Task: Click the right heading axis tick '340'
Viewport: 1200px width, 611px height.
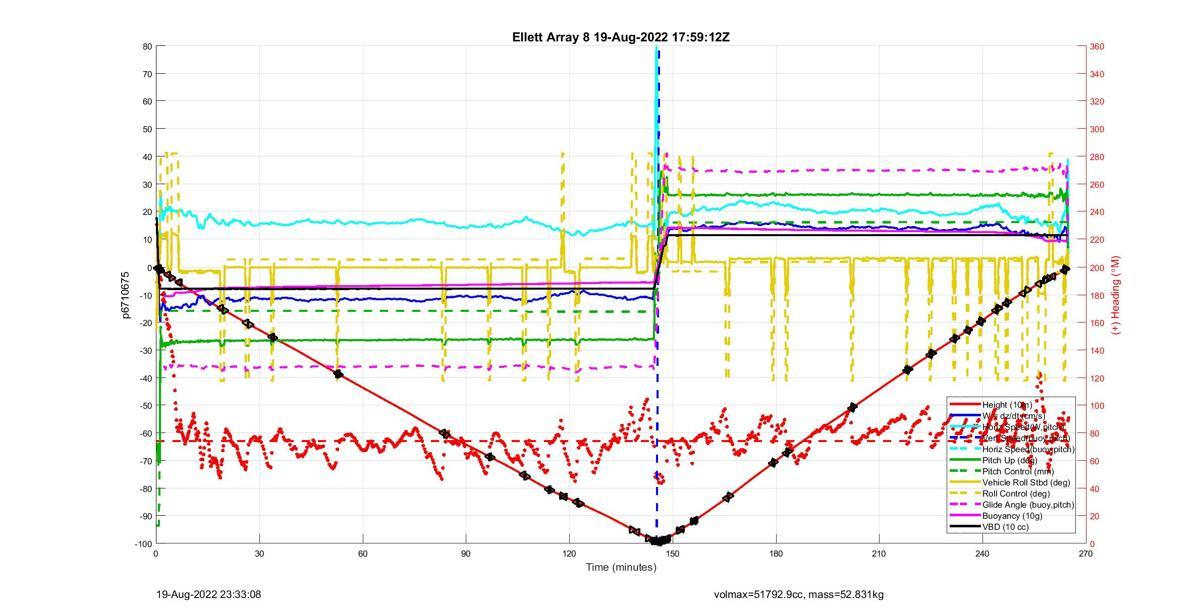Action: tap(1097, 74)
